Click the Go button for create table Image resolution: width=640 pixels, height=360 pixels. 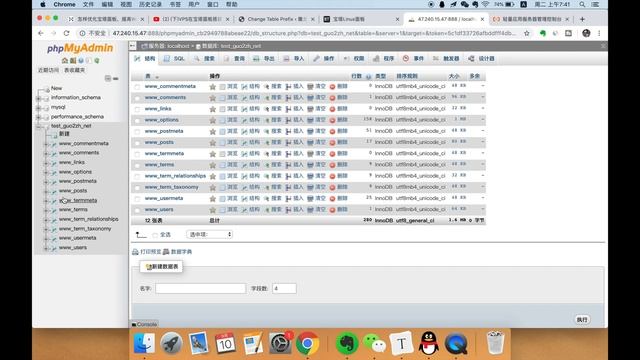click(582, 320)
